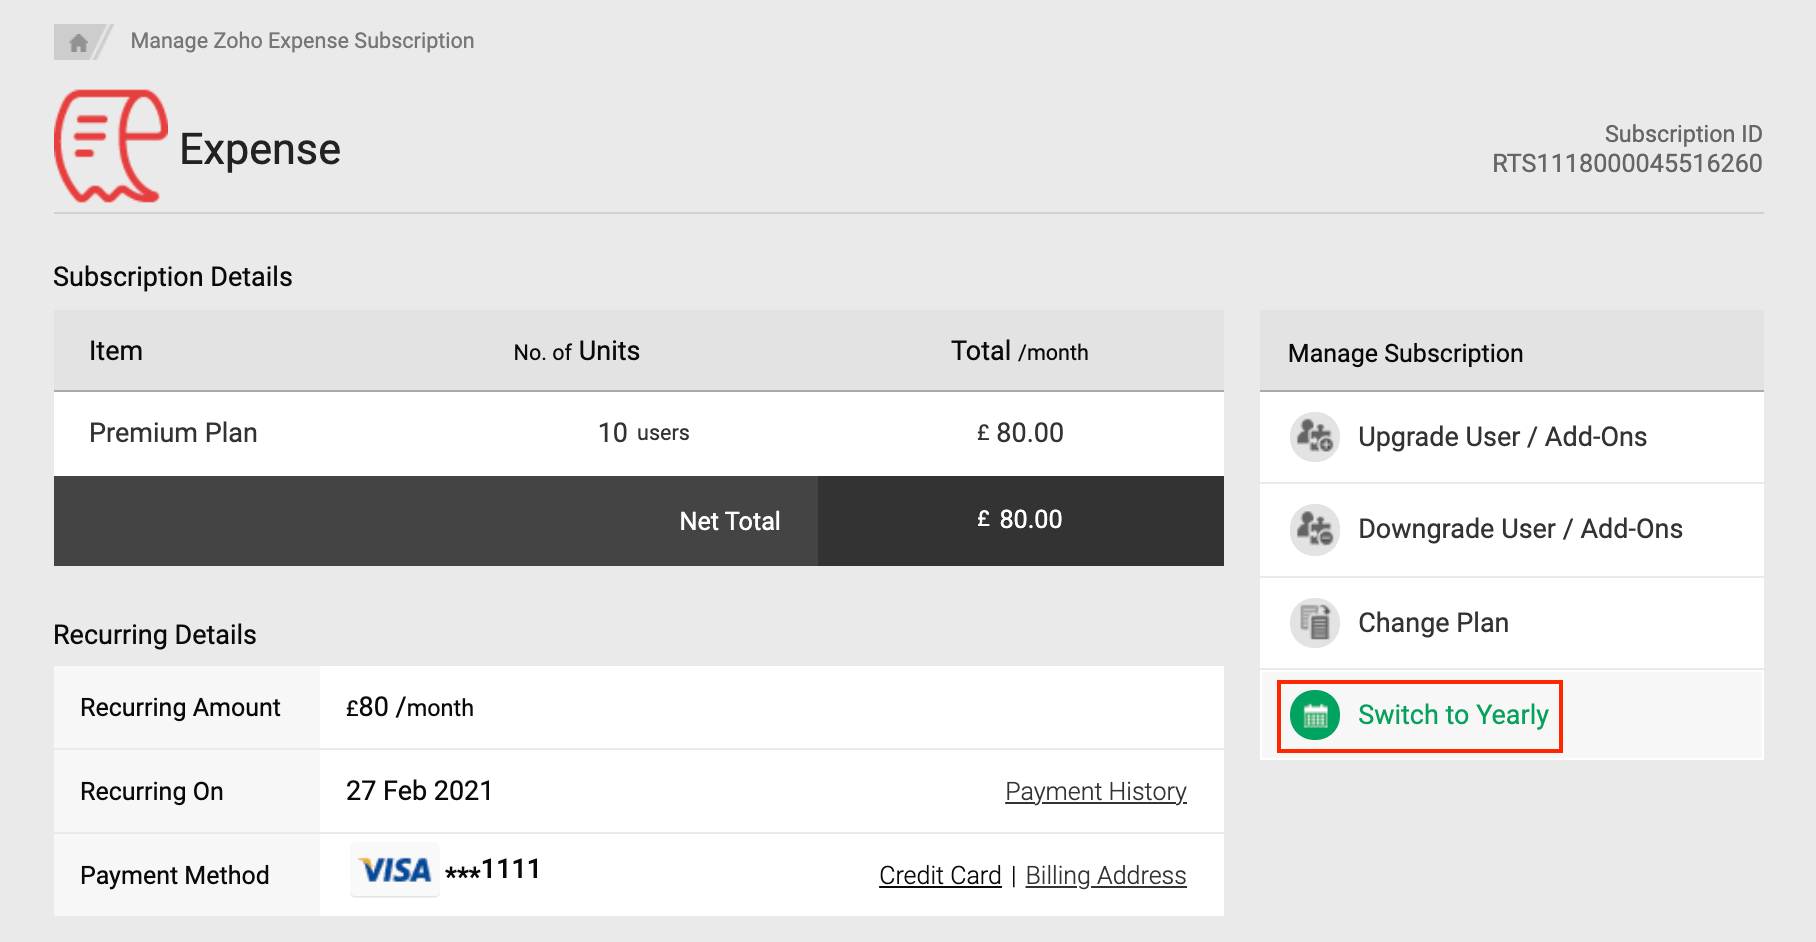Image resolution: width=1816 pixels, height=942 pixels.
Task: Open Upgrade User / Add-Ons option
Action: 1501,437
